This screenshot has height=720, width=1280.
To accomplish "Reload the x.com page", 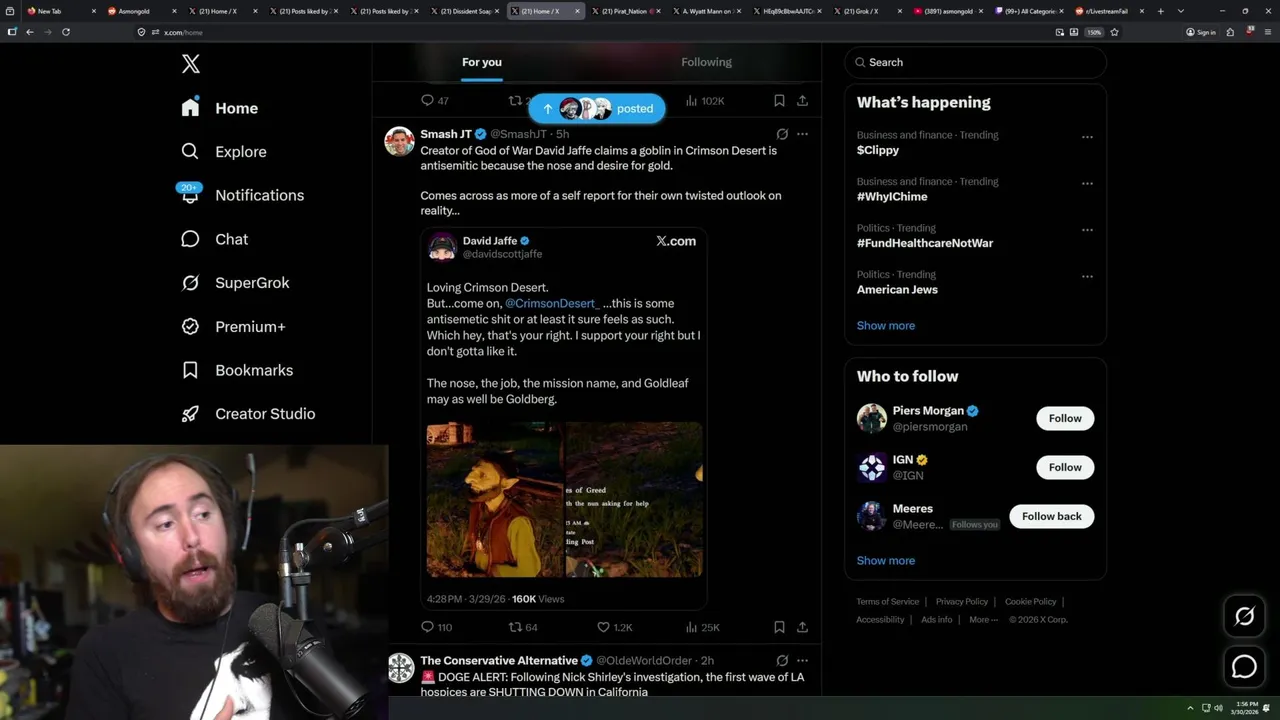I will [66, 32].
